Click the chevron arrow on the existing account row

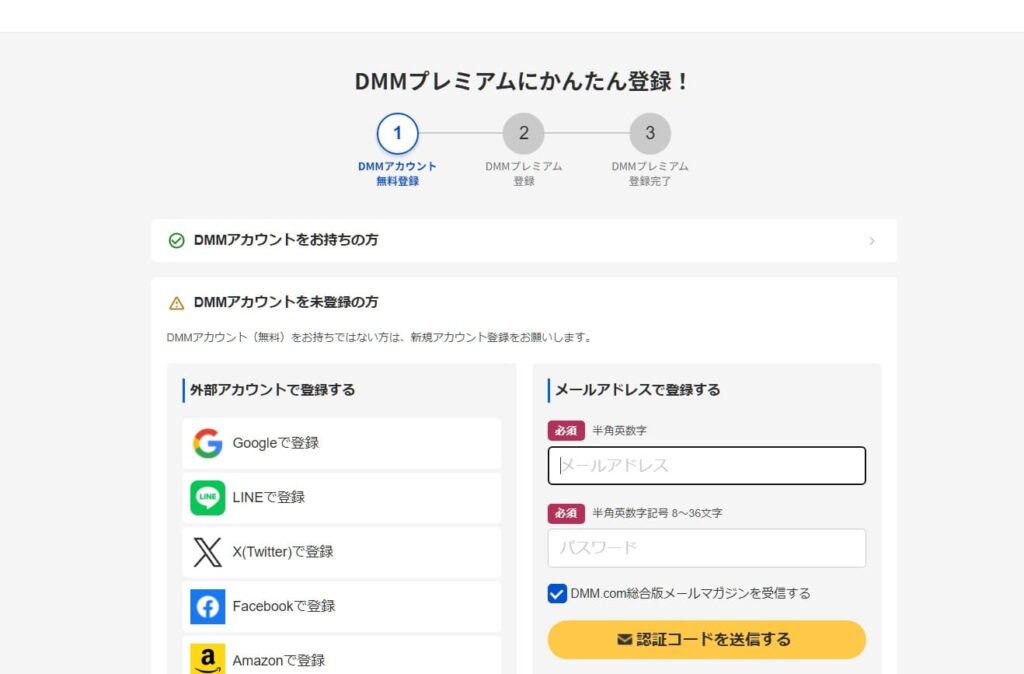(872, 241)
